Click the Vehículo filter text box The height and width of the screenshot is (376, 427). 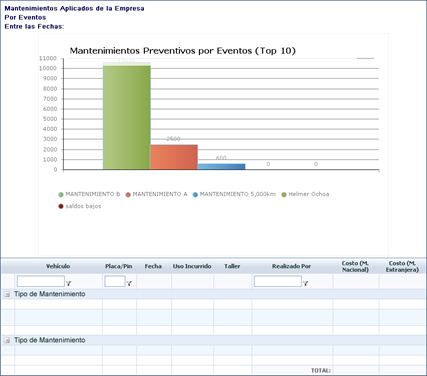41,281
